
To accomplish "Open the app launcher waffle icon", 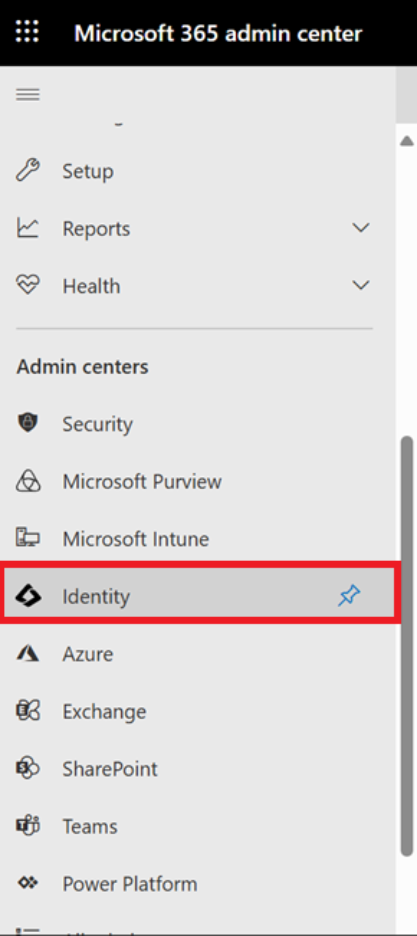I will coord(27,32).
